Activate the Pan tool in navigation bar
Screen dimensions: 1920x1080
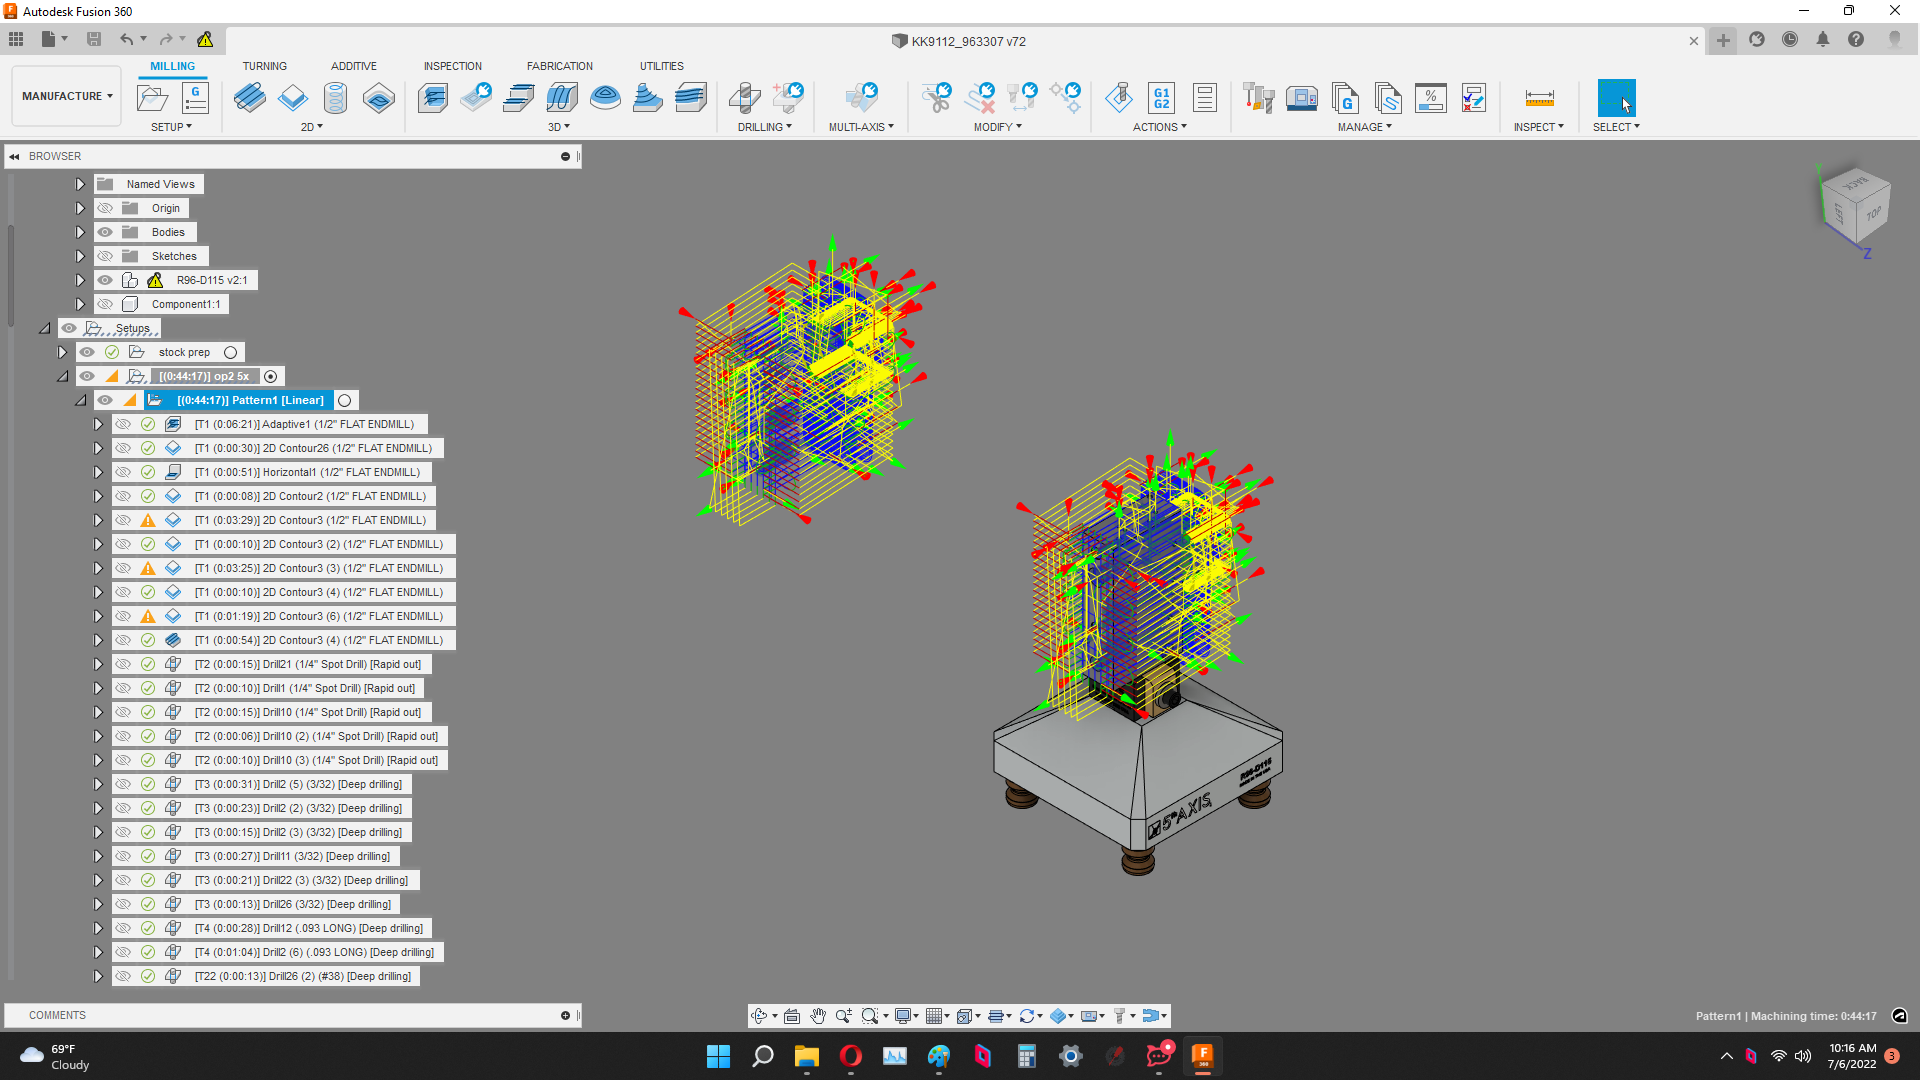tap(818, 1015)
